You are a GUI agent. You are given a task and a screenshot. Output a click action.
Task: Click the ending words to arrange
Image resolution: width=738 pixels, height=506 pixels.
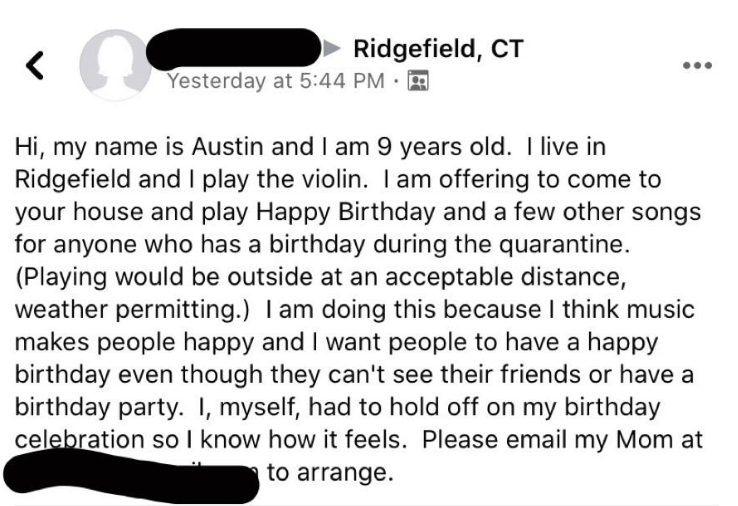click(330, 472)
